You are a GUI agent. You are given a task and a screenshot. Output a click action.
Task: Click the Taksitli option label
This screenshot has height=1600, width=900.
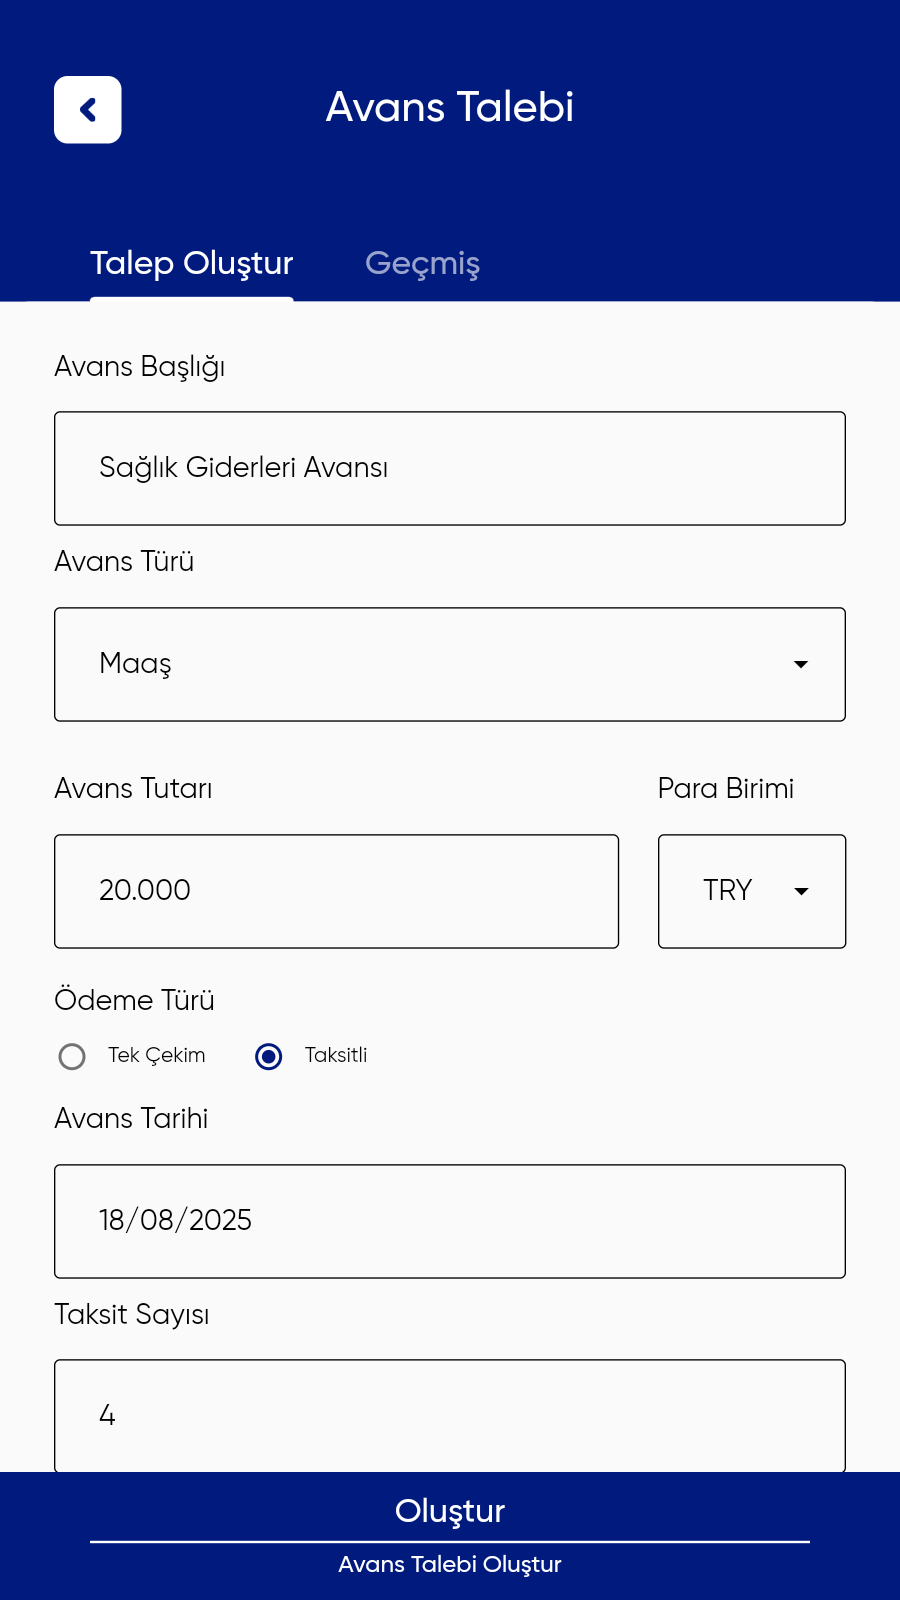(336, 1055)
